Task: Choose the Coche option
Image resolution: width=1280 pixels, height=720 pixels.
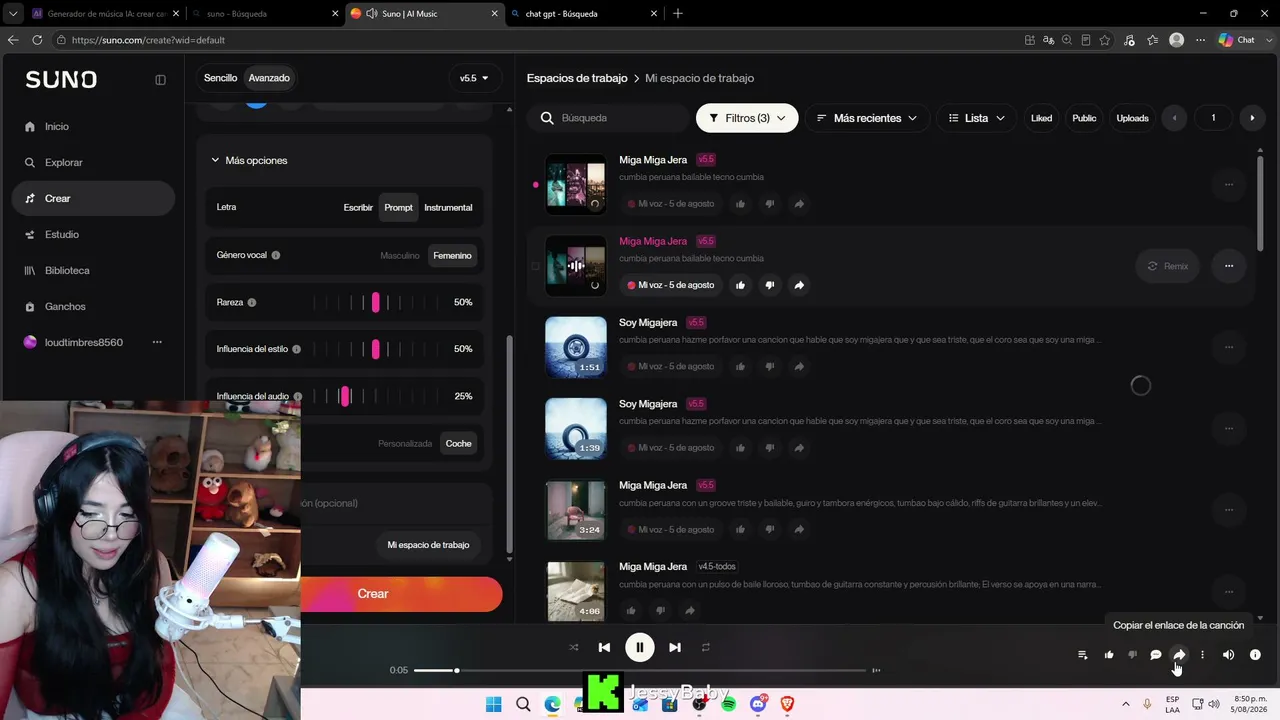Action: (459, 444)
